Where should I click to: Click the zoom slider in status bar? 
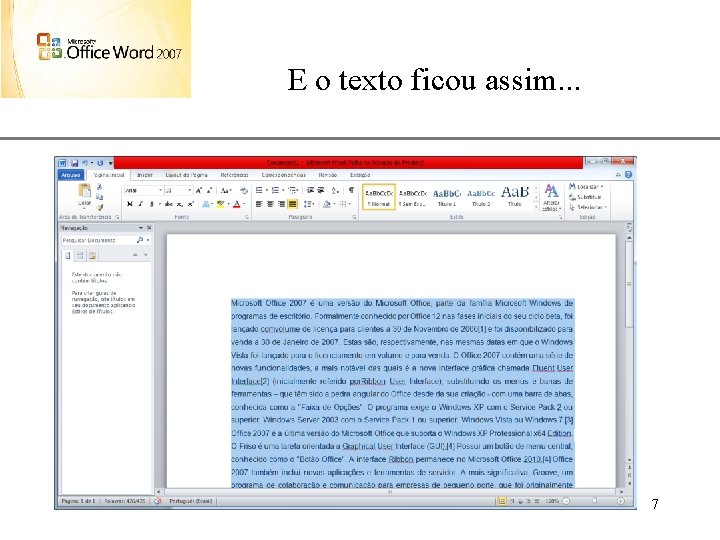click(x=594, y=501)
